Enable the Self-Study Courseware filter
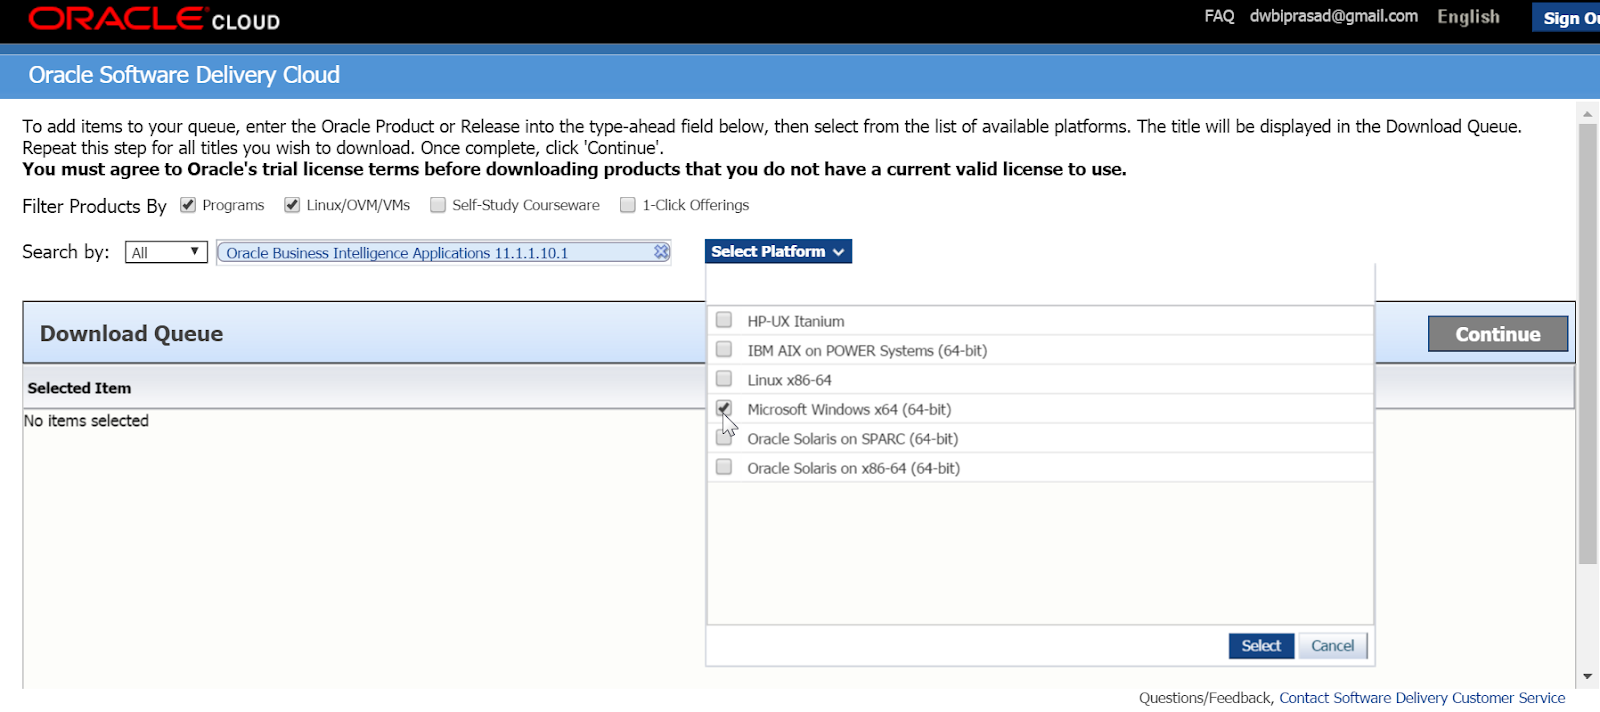The height and width of the screenshot is (712, 1600). tap(438, 205)
